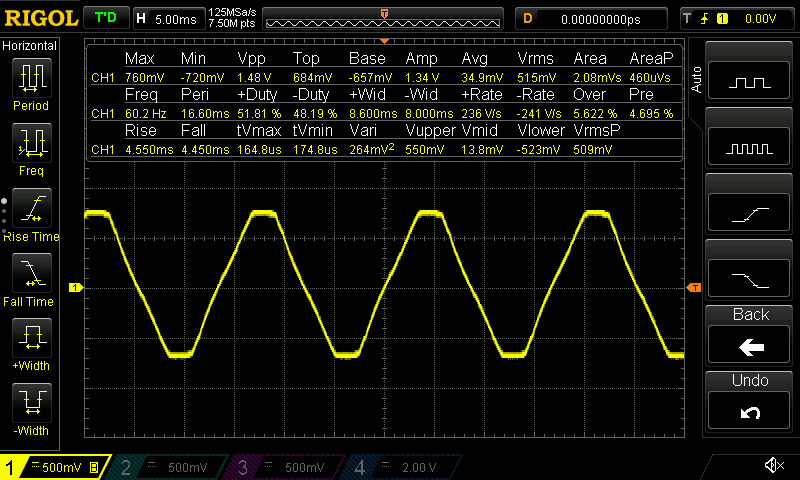Viewport: 800px width, 480px height.
Task: Click the T'D trigger status indicator
Action: click(x=106, y=18)
